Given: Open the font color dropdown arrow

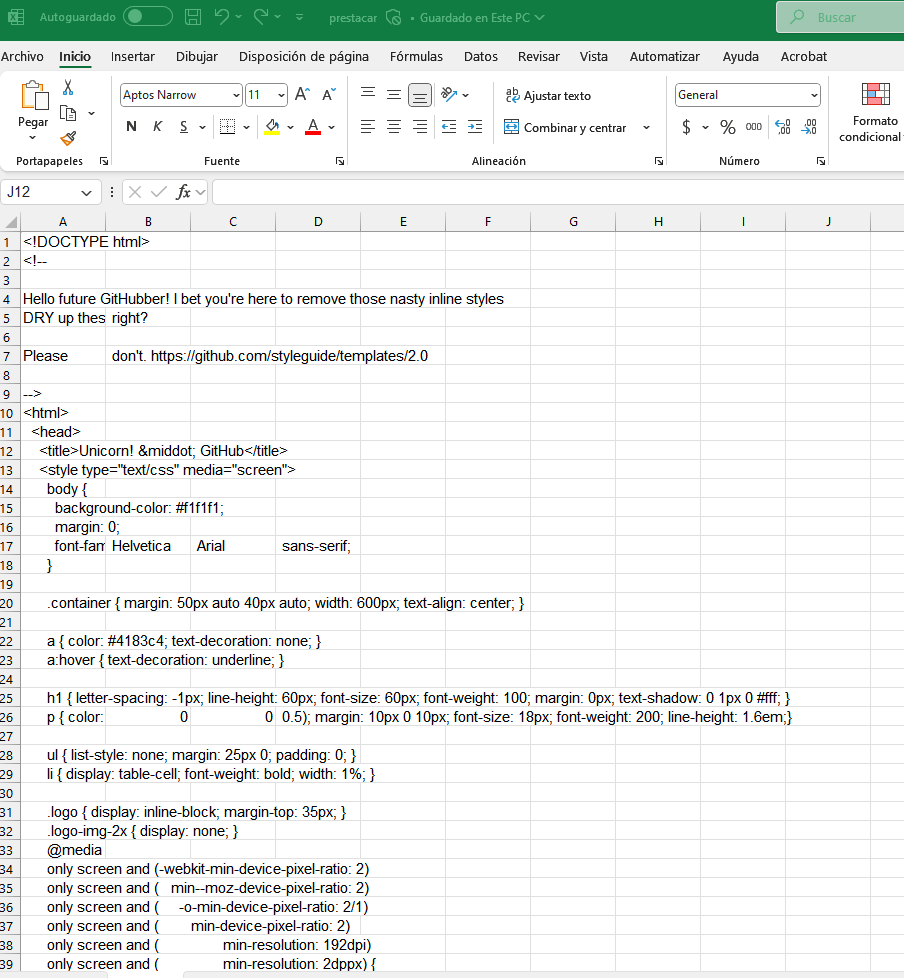Looking at the screenshot, I should 332,128.
